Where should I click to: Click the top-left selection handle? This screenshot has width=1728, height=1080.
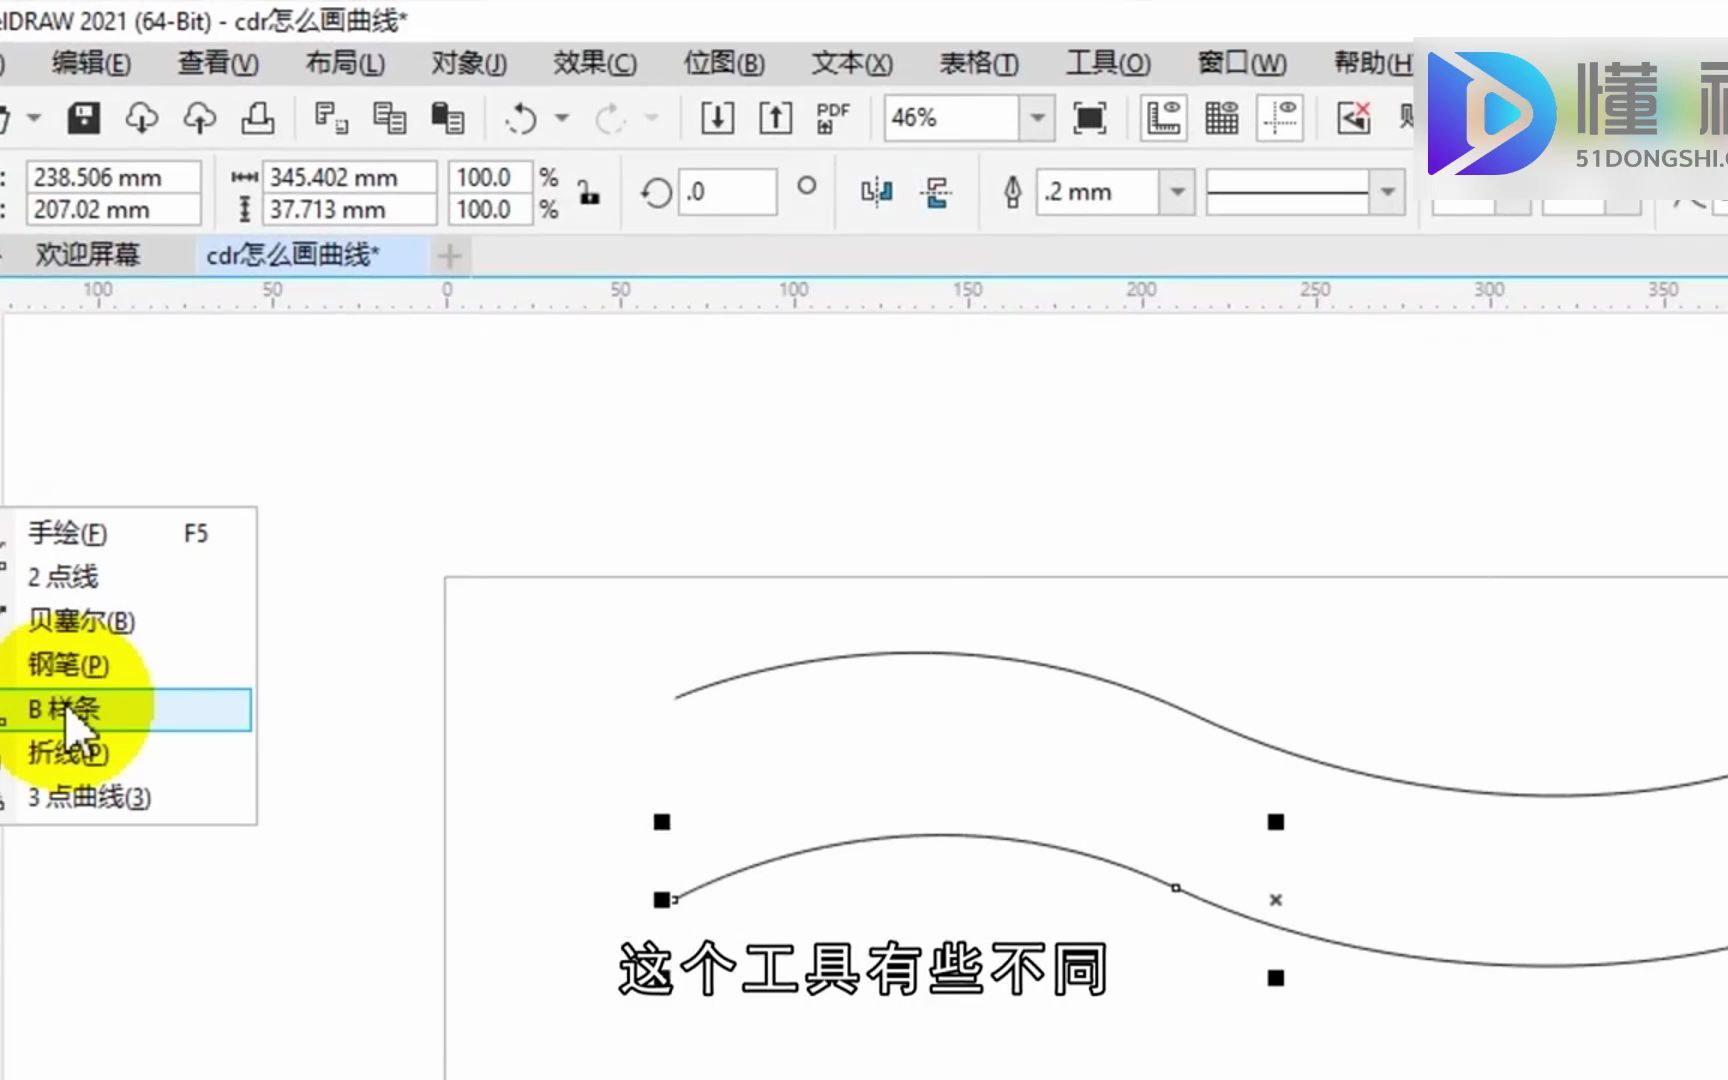662,822
